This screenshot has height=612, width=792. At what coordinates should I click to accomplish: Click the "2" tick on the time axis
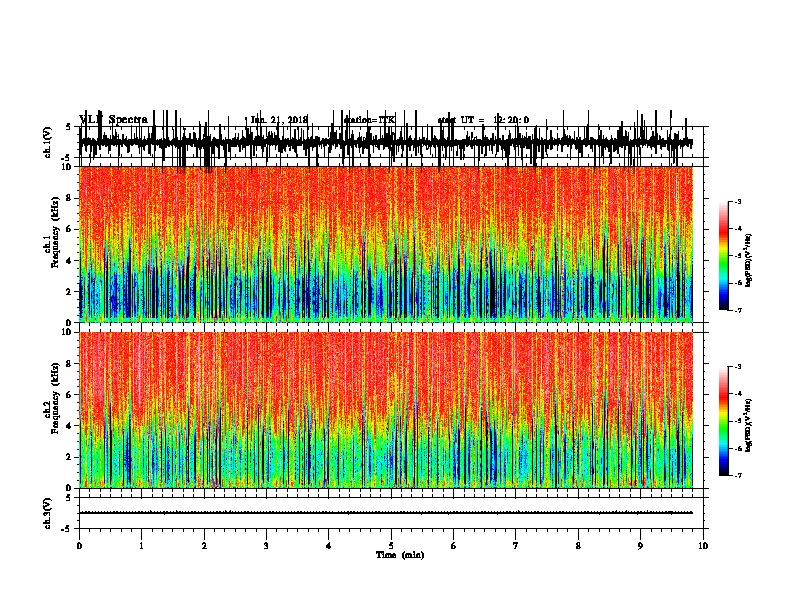coord(204,546)
